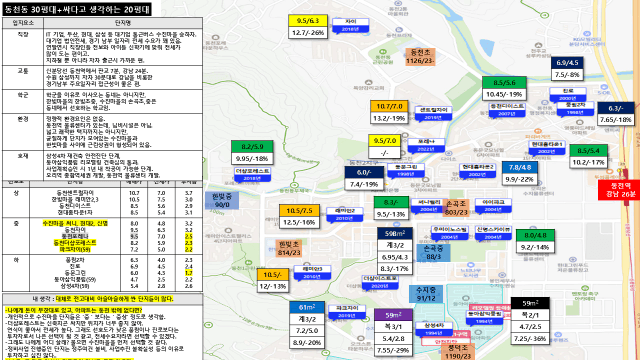Click the 7.5/-8% value box
Image resolution: width=640 pixels, height=360 pixels.
coord(567,75)
